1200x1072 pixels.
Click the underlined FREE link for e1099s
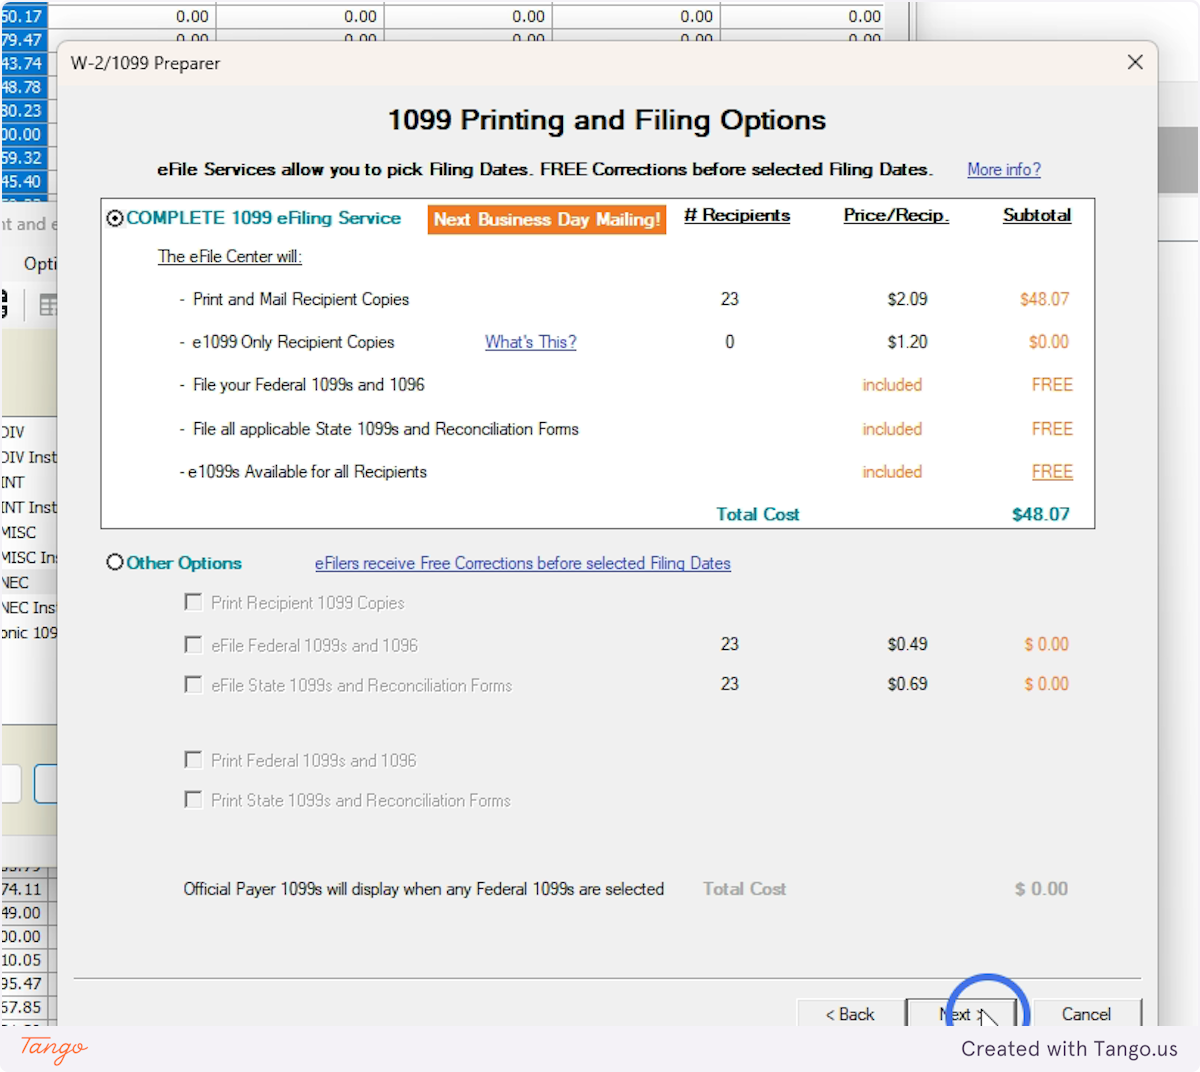click(x=1052, y=471)
